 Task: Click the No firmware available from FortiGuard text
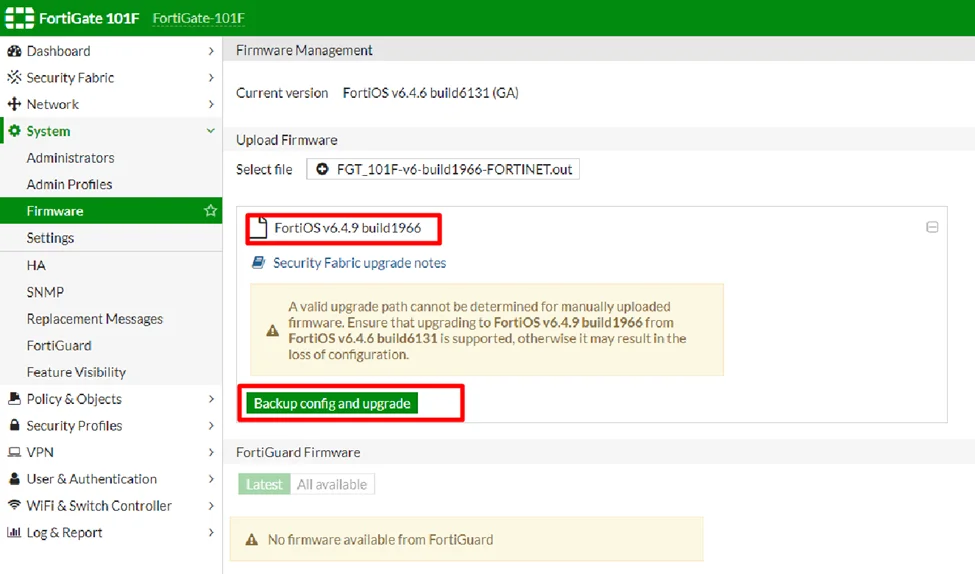(380, 539)
